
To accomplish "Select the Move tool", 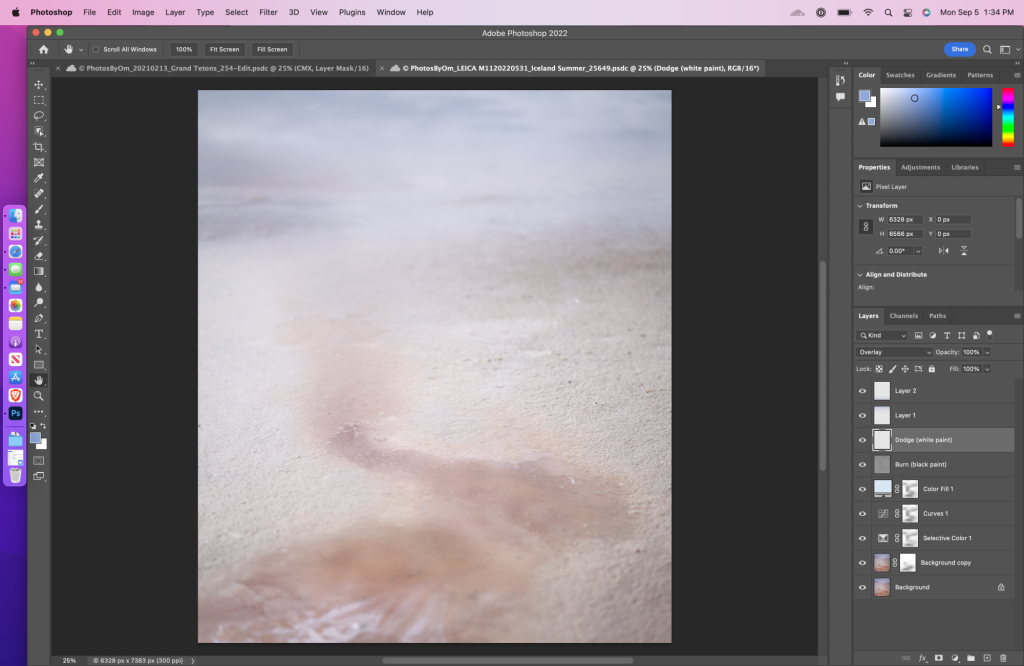I will coord(39,85).
